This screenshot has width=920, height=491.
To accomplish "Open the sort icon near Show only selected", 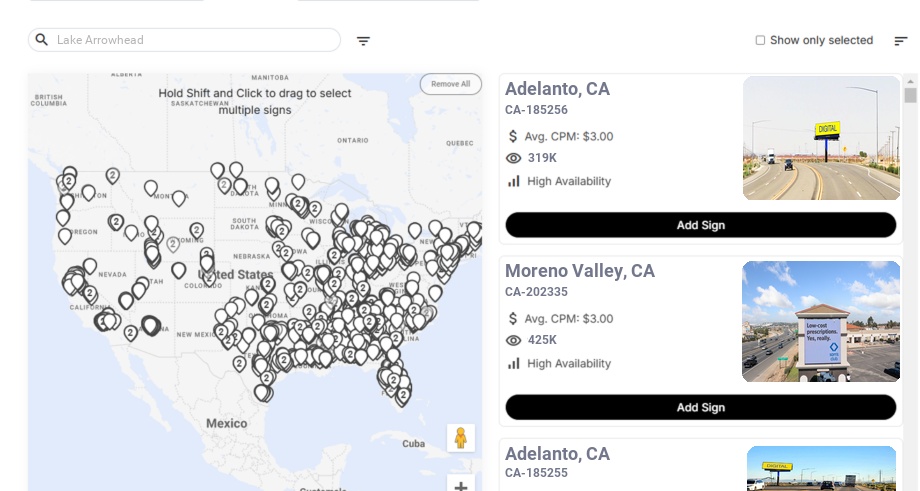I will 900,41.
